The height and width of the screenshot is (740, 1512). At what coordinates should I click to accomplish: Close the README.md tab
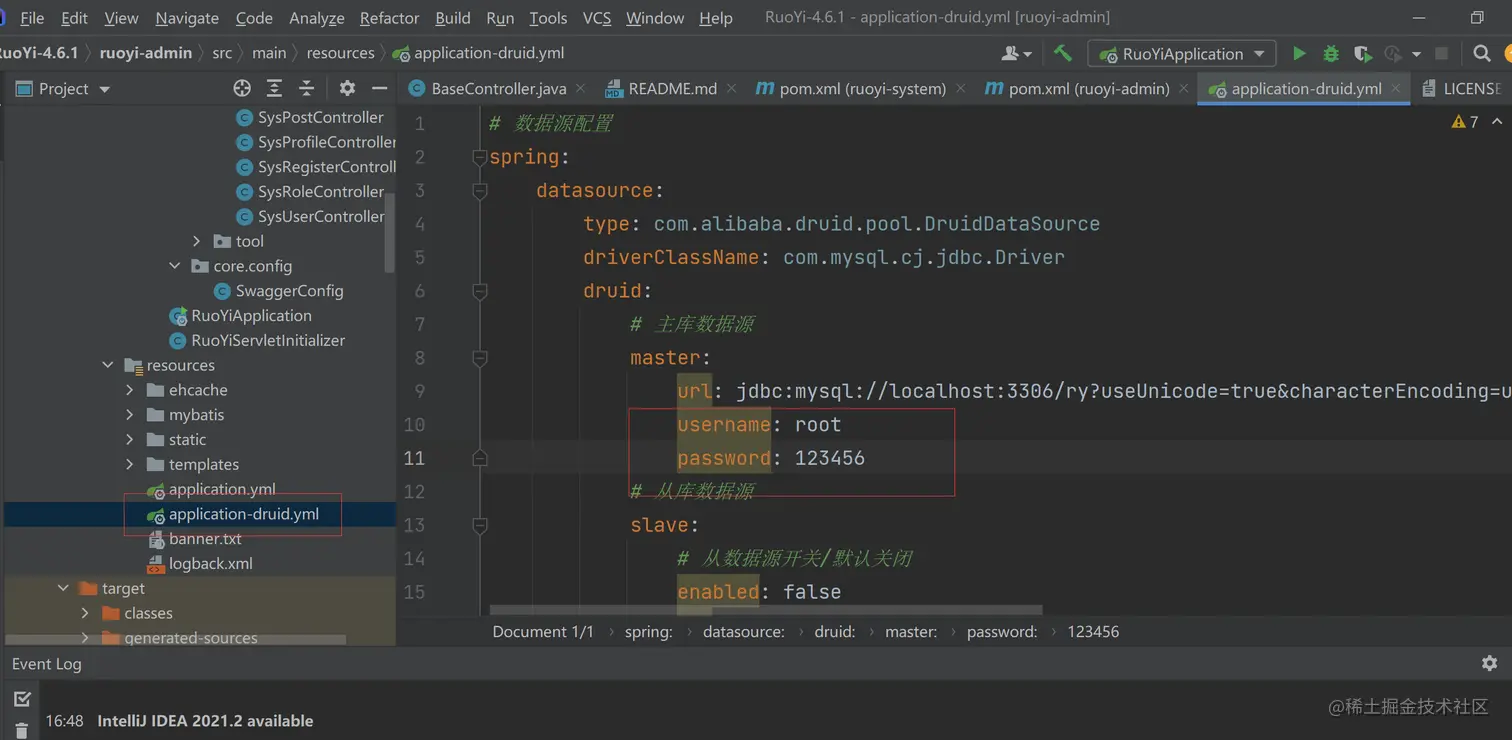731,88
